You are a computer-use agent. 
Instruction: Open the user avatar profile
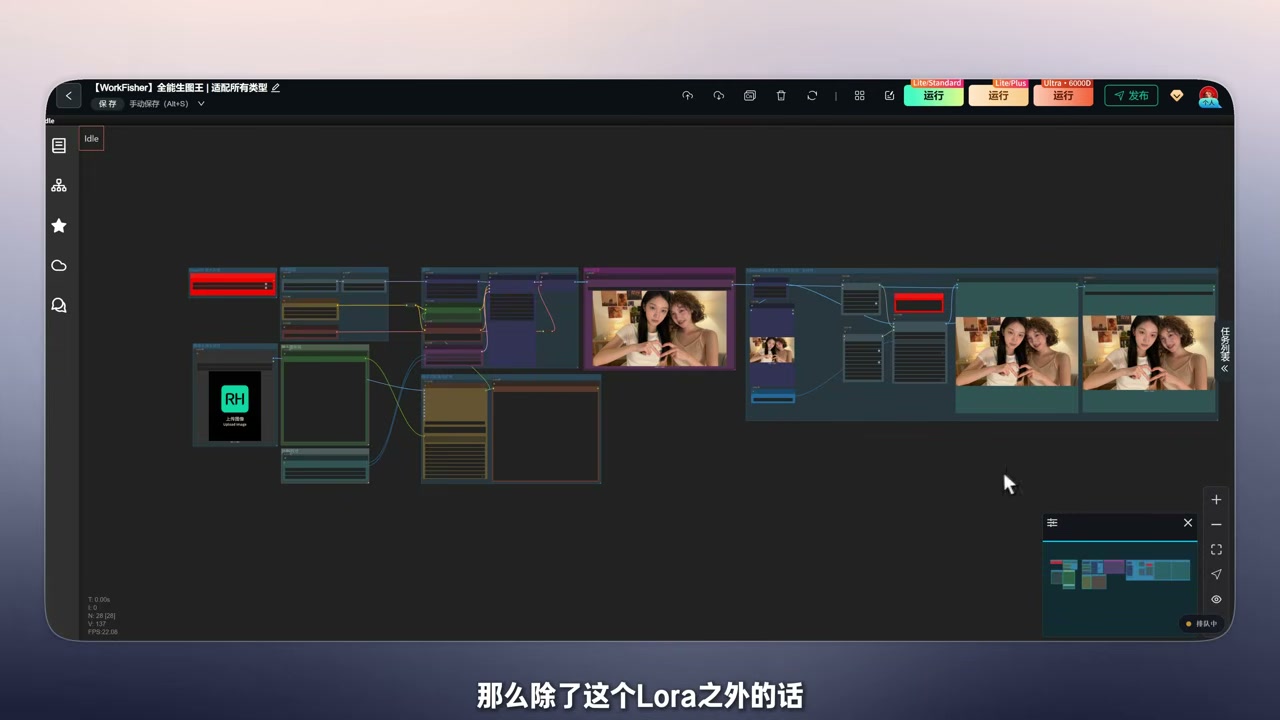(1209, 97)
